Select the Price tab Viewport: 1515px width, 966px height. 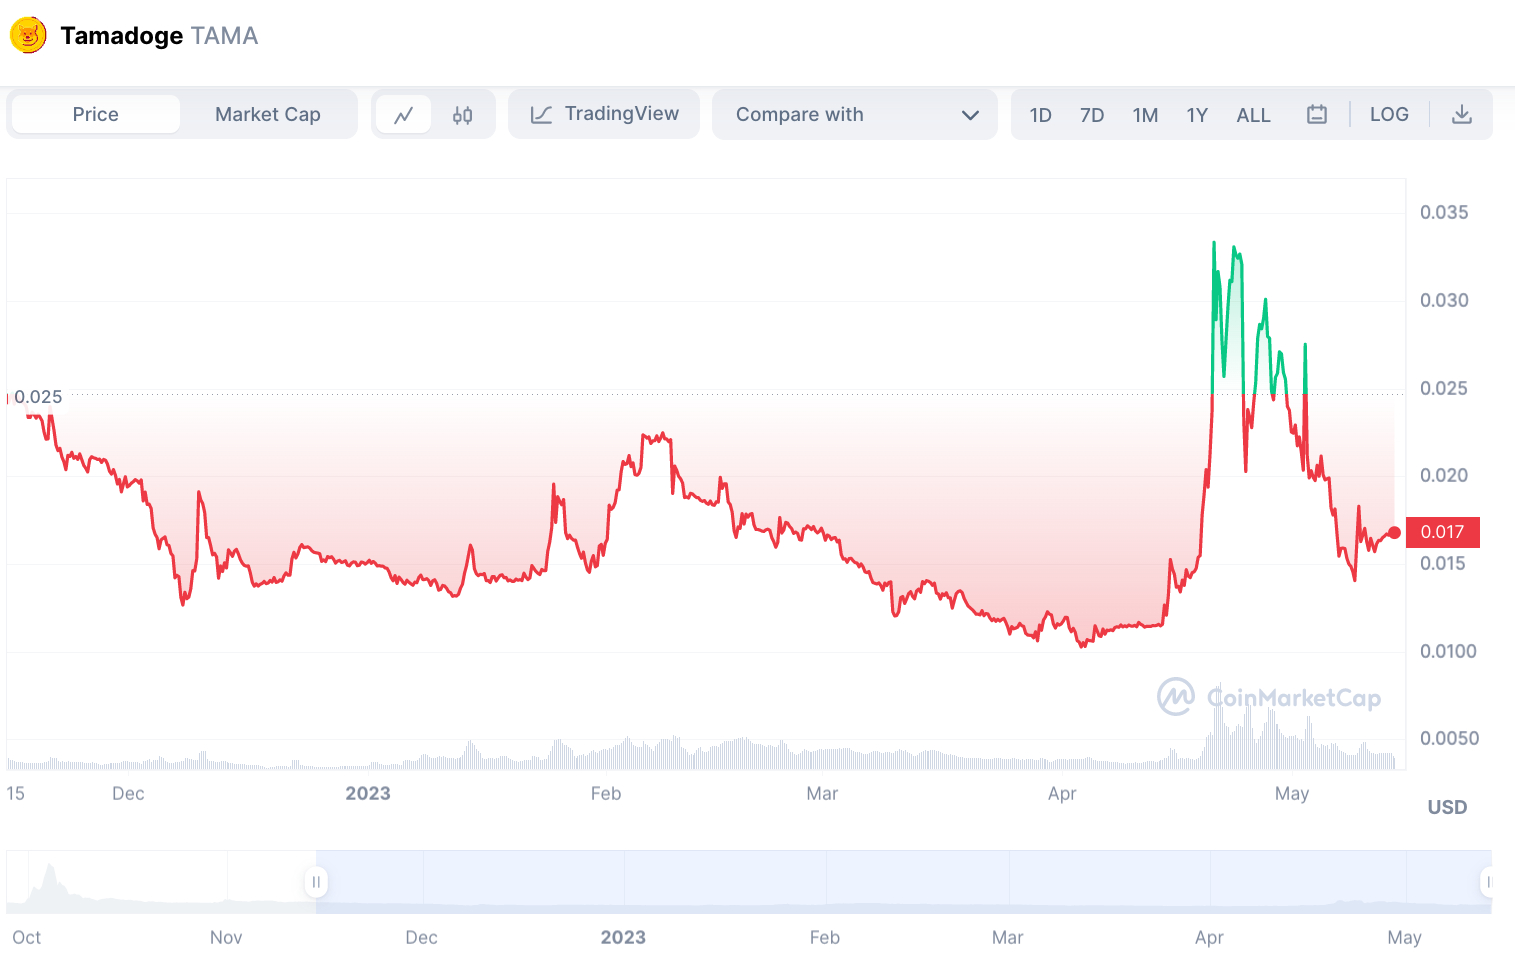click(x=96, y=114)
